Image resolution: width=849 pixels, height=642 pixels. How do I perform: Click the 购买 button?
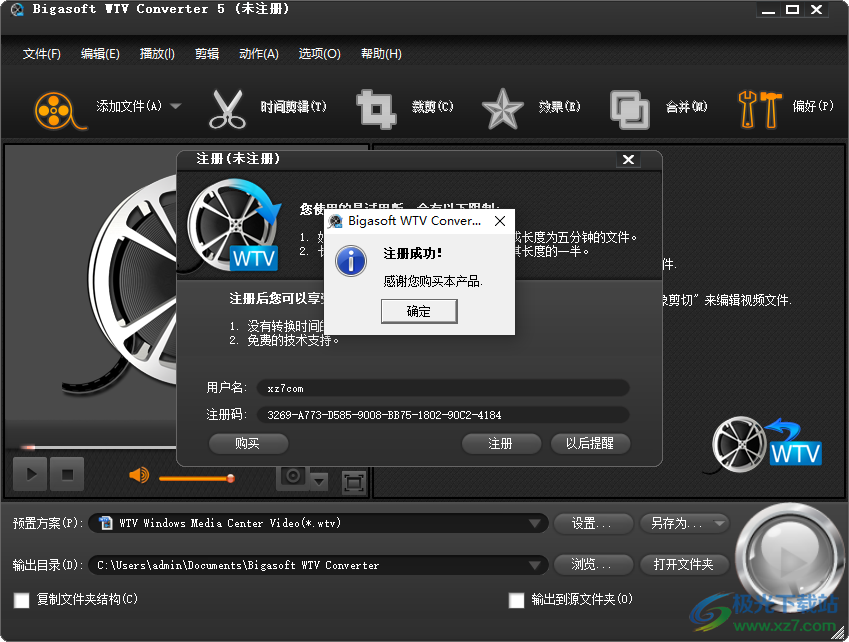(x=248, y=443)
